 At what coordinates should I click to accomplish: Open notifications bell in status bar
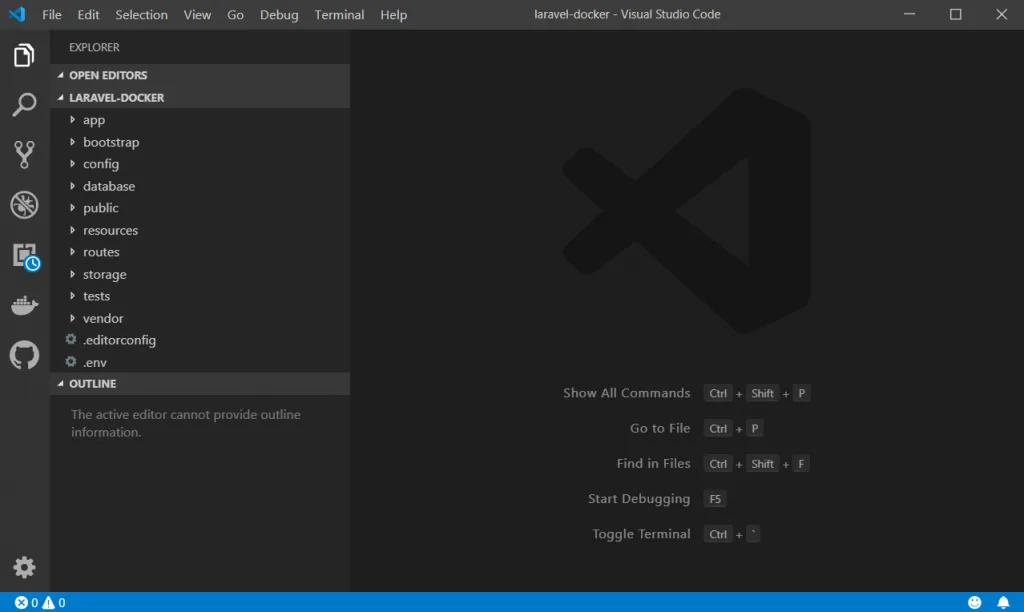(1003, 602)
